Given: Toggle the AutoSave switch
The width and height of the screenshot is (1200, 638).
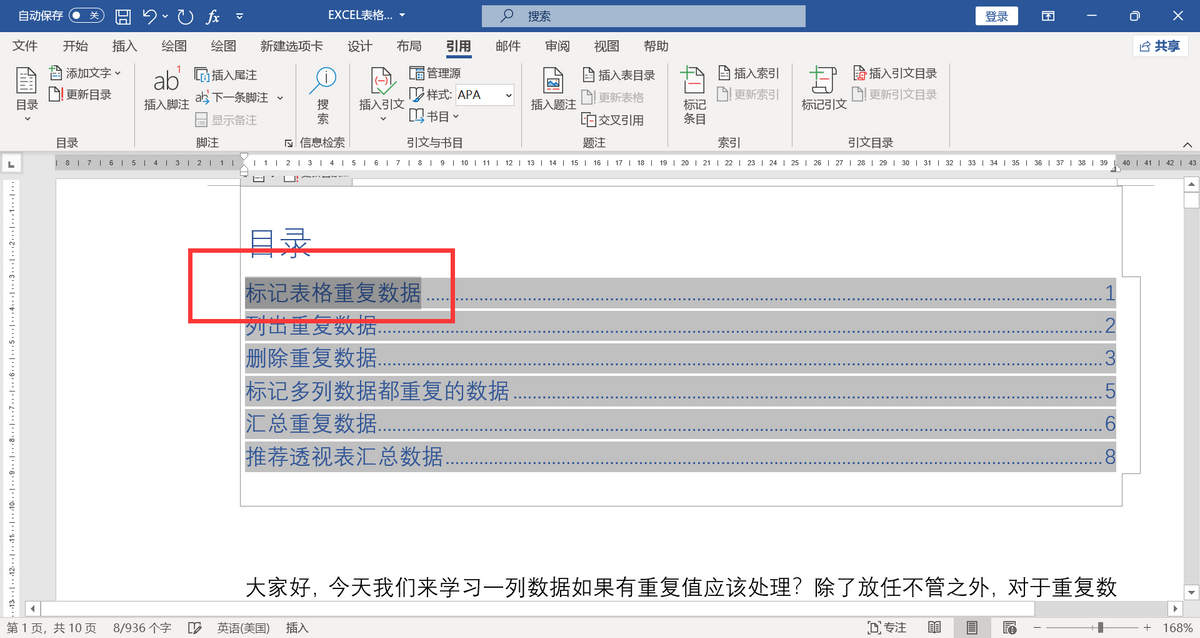Looking at the screenshot, I should tap(86, 16).
